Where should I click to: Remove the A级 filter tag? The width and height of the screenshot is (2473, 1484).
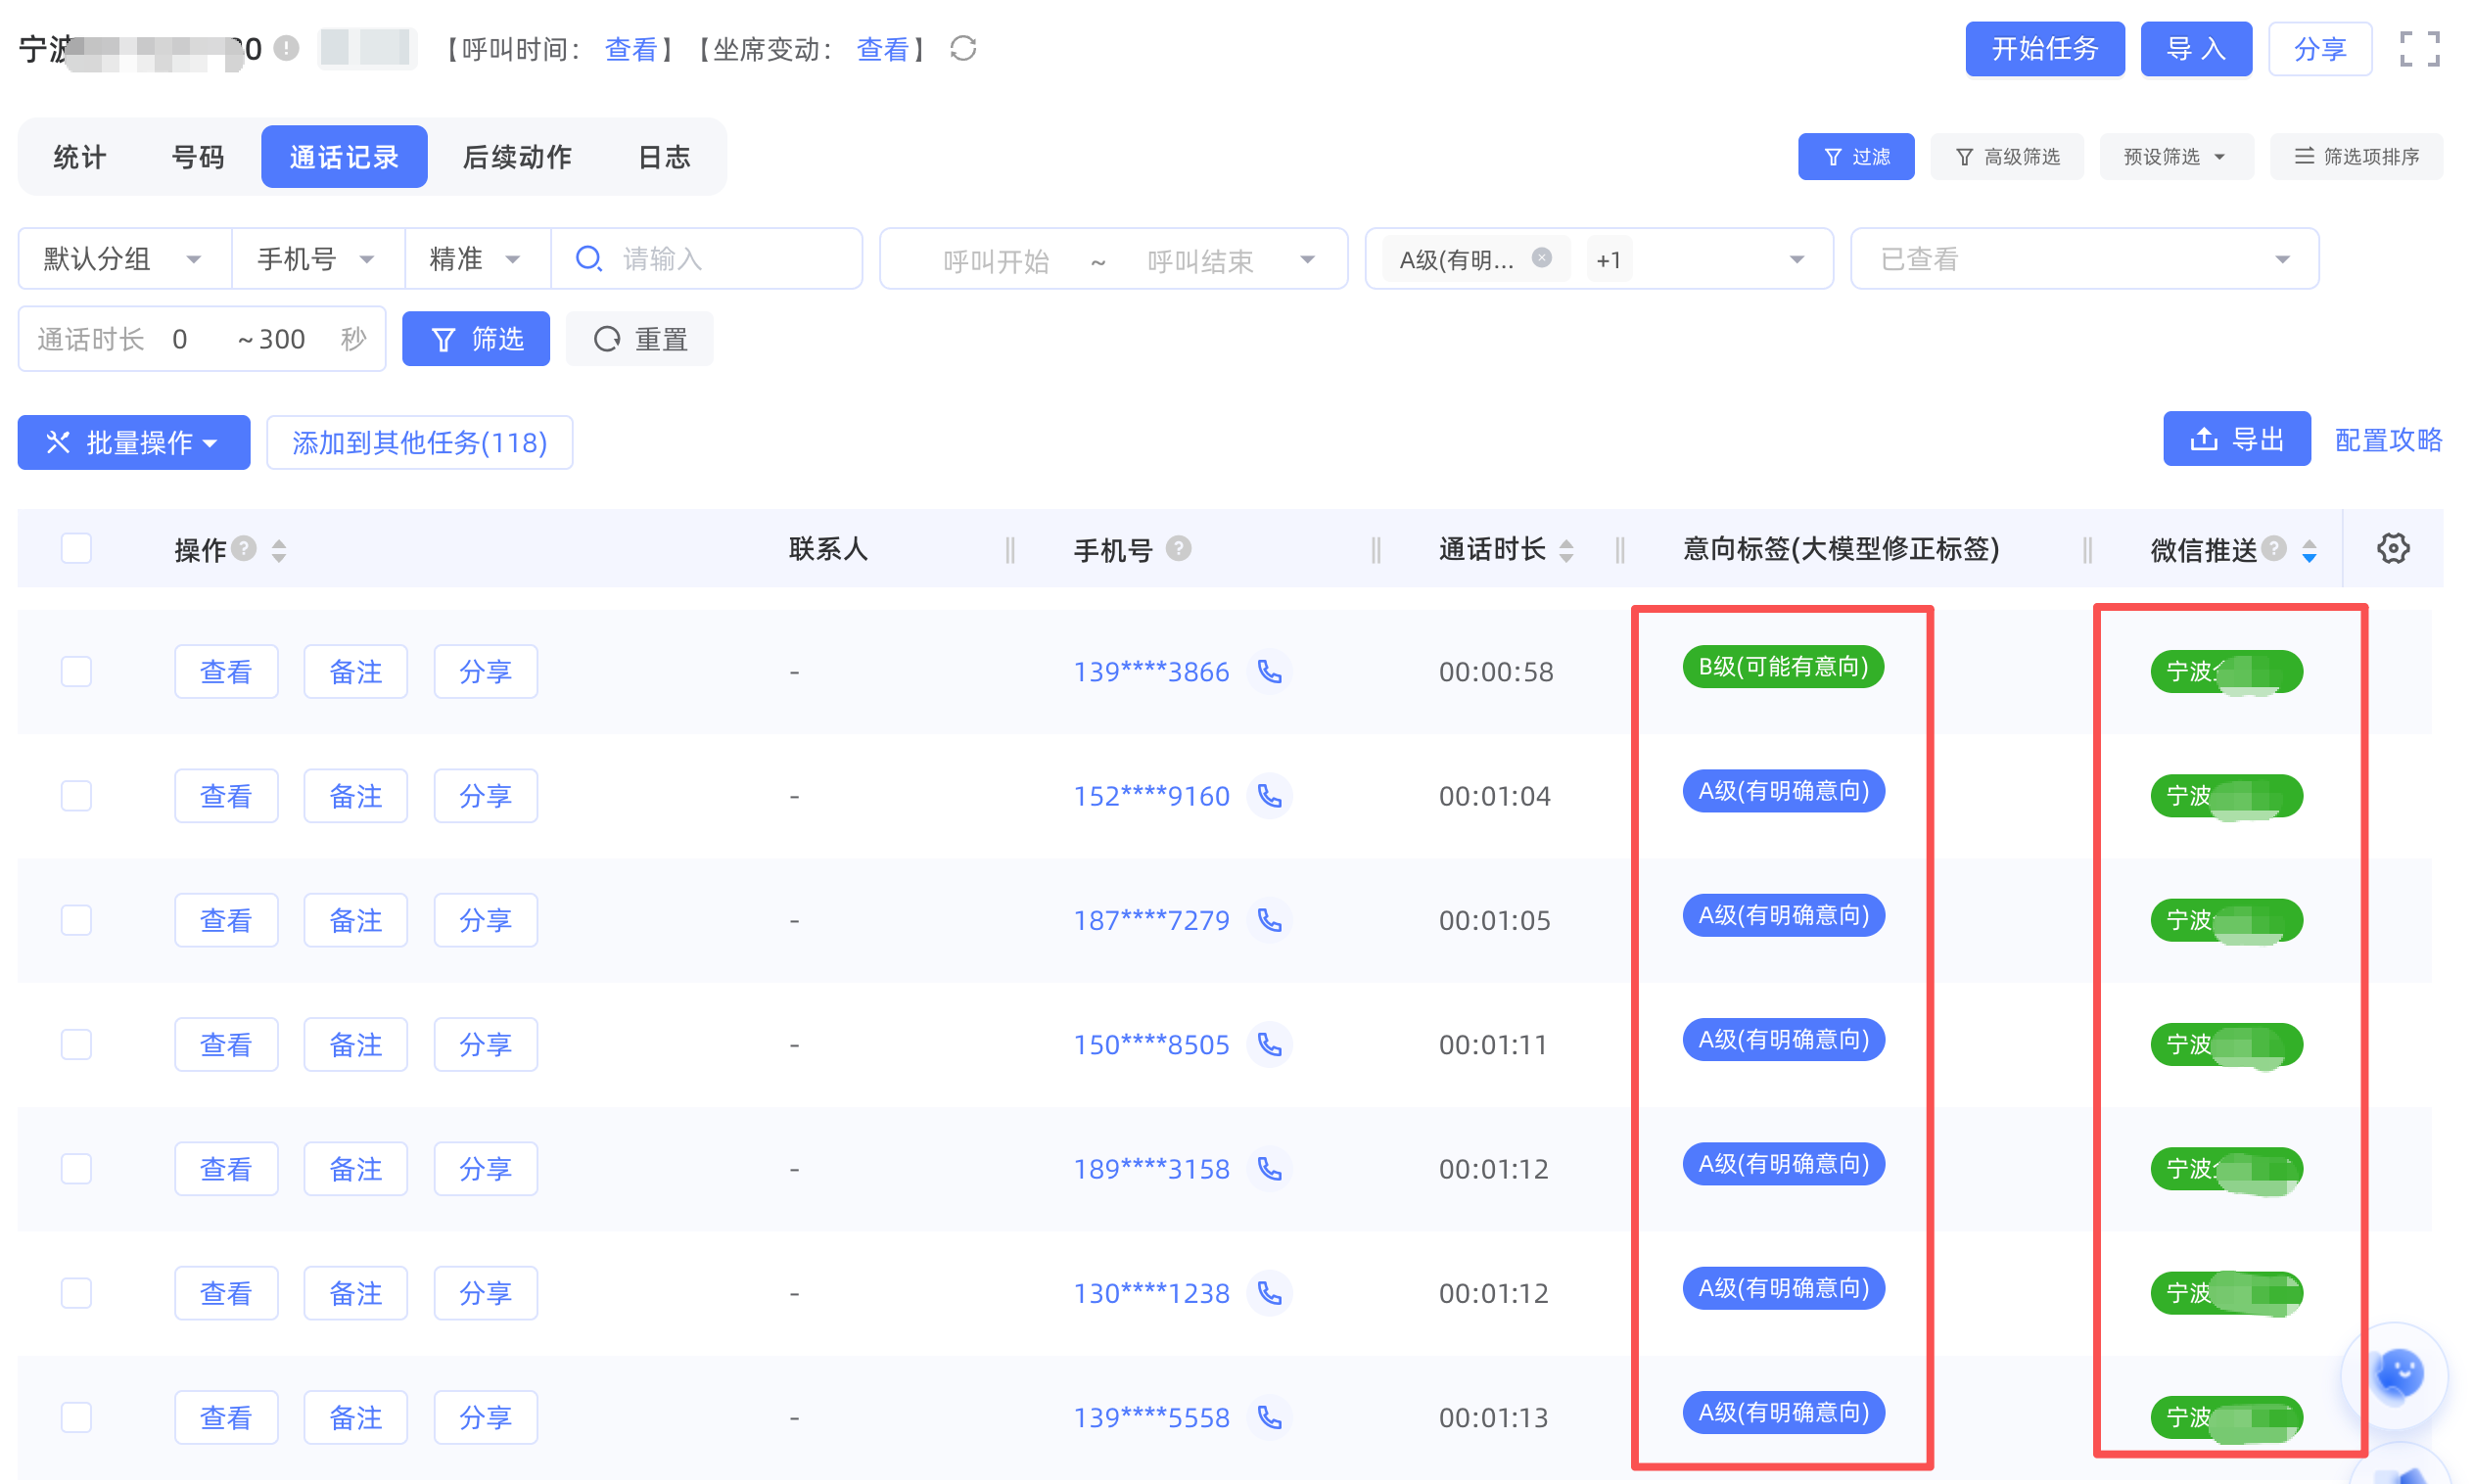[1541, 258]
